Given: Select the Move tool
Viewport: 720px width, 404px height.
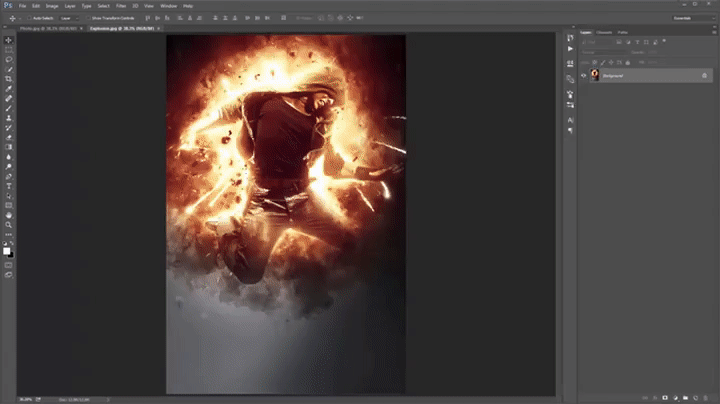Looking at the screenshot, I should click(9, 40).
